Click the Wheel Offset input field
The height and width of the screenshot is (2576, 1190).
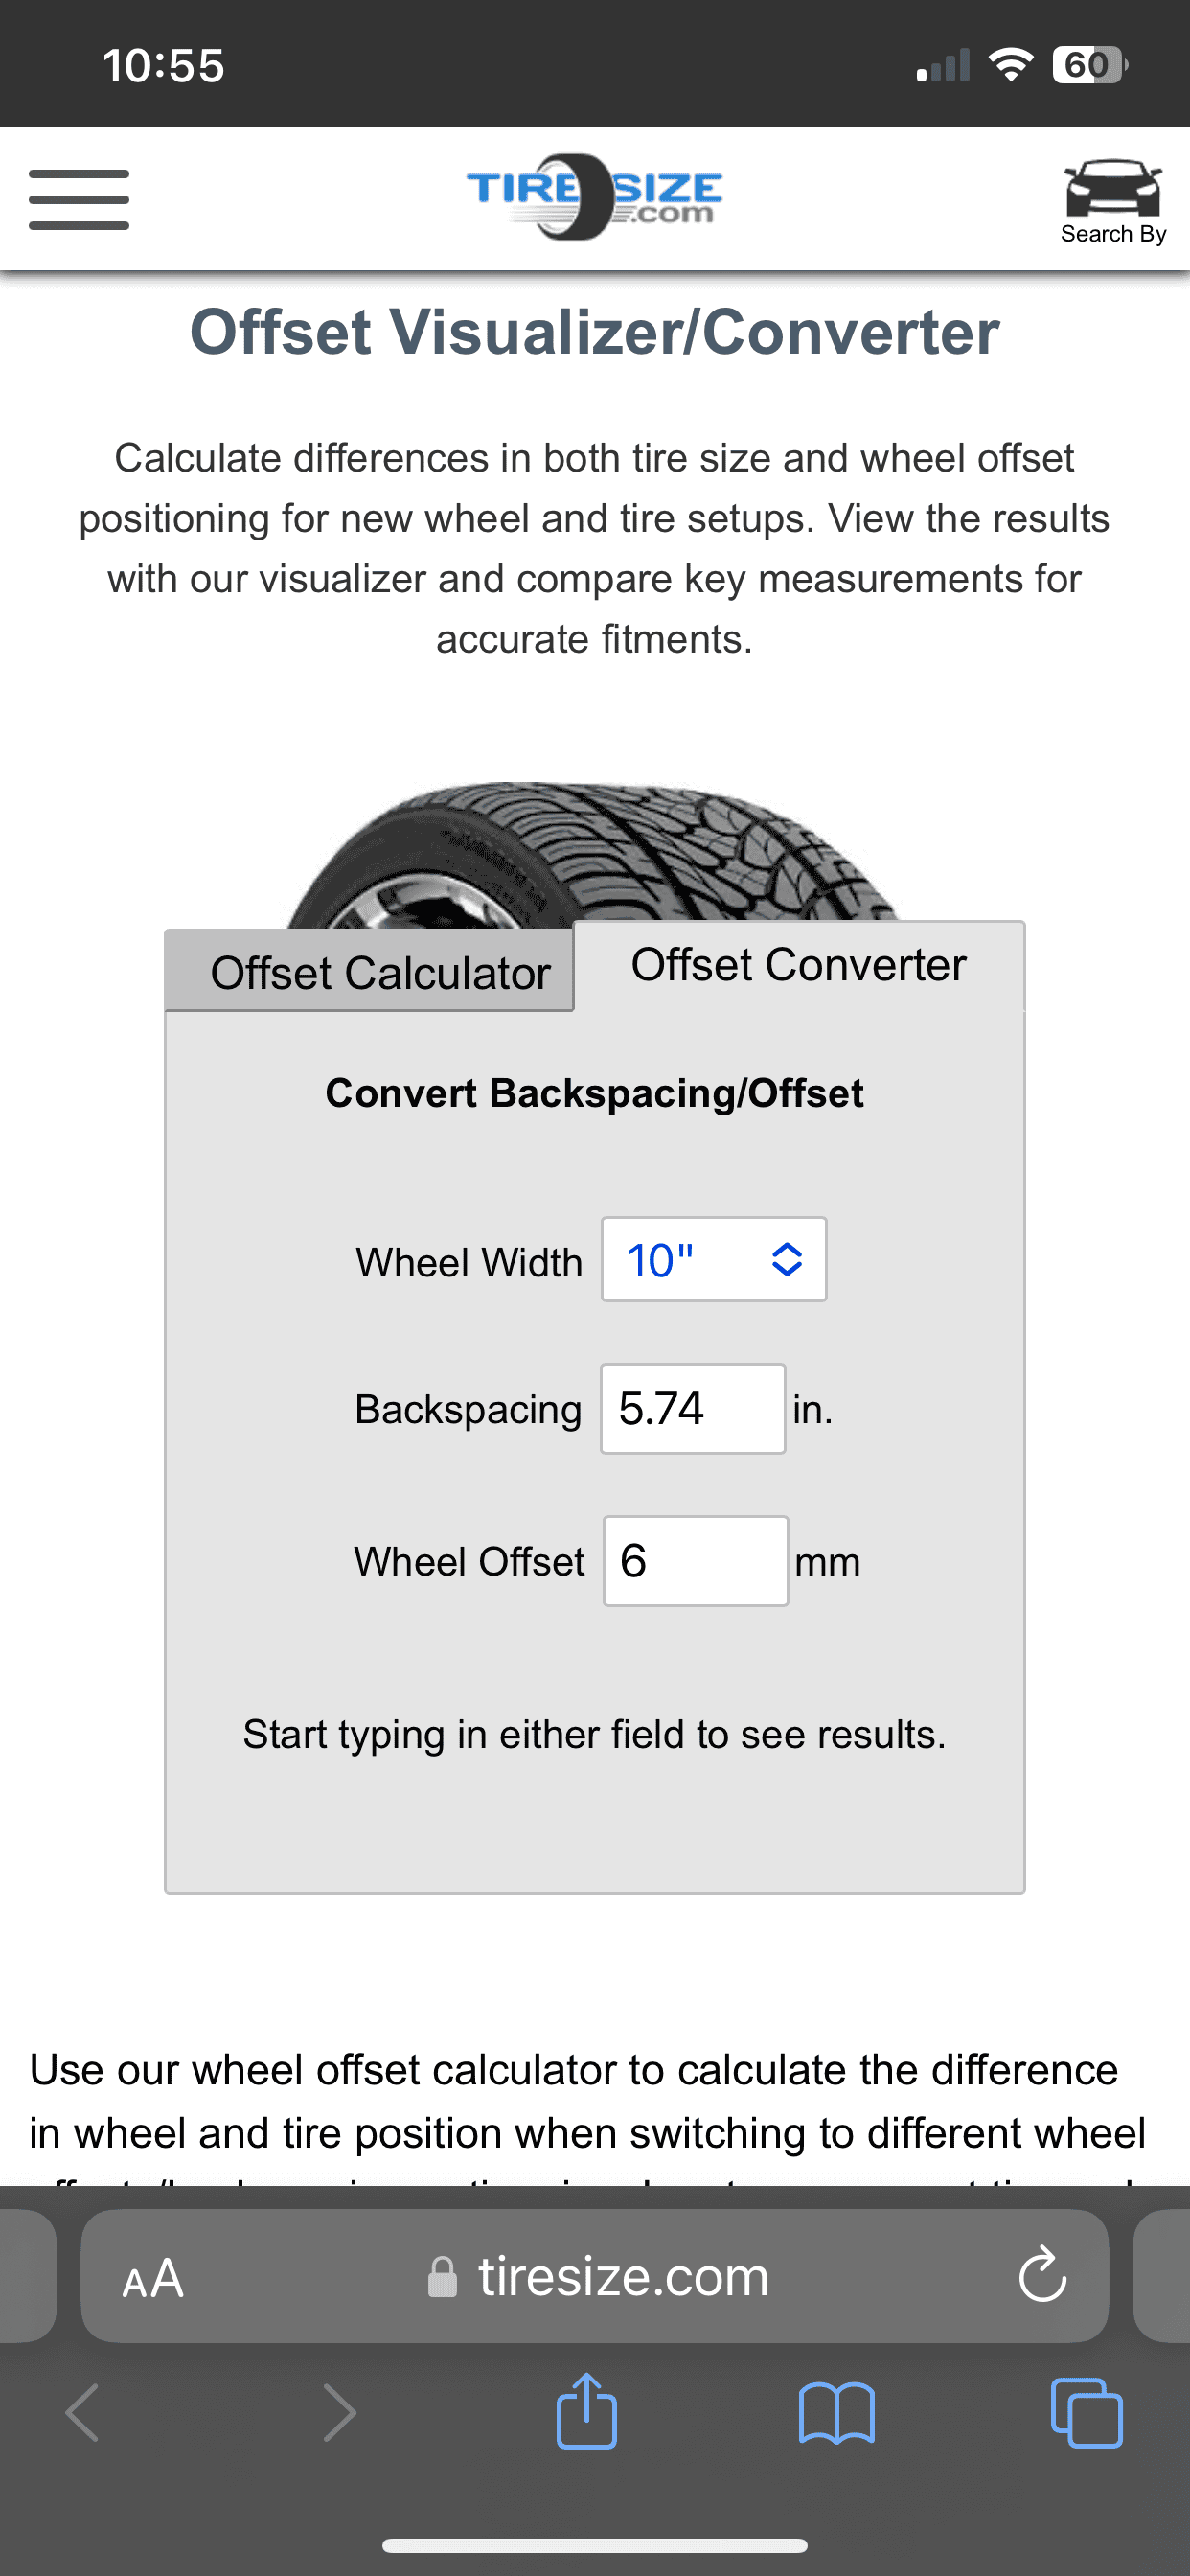click(695, 1560)
